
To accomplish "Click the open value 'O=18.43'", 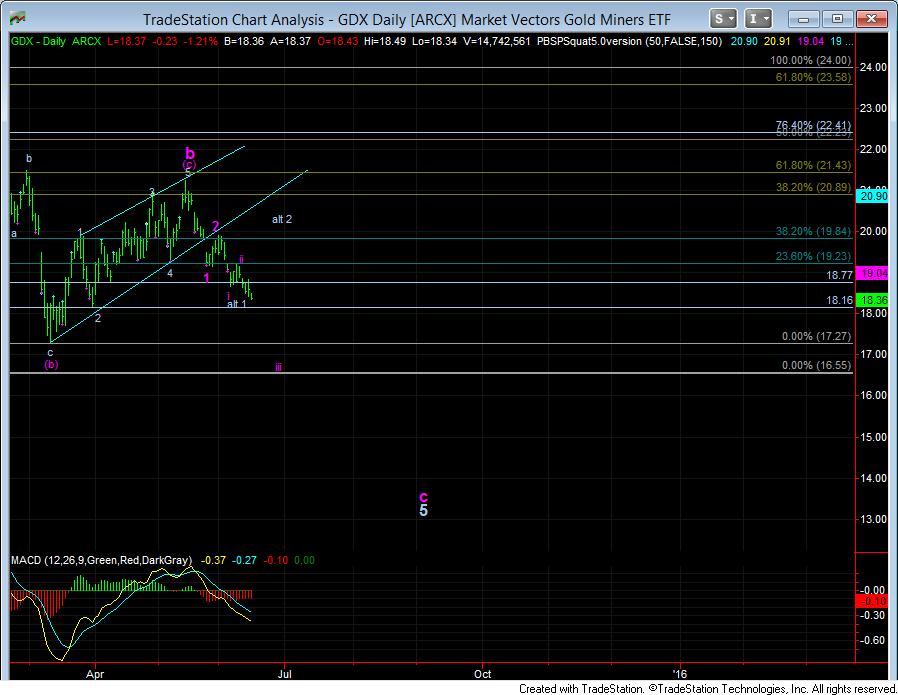I will click(338, 41).
